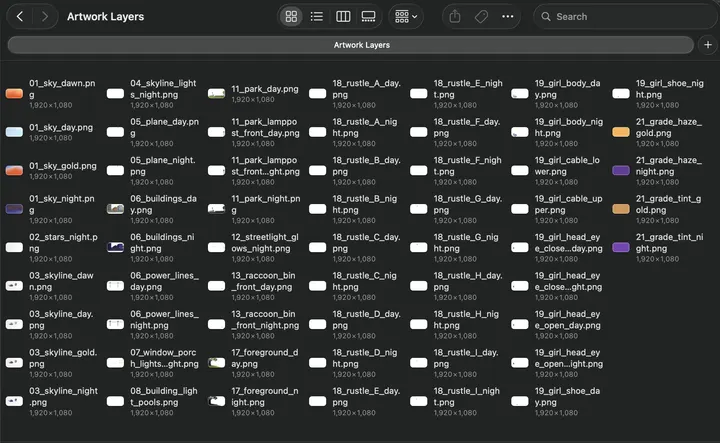Viewport: 720px width, 443px height.
Task: Select 21_grade_tint_night.png purple icon
Action: 621,247
